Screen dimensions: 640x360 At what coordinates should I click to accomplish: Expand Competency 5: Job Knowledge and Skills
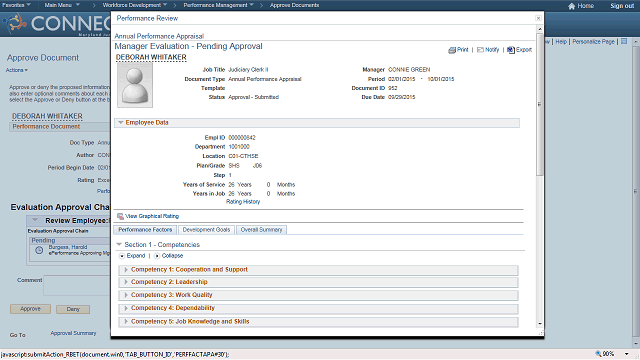point(126,322)
